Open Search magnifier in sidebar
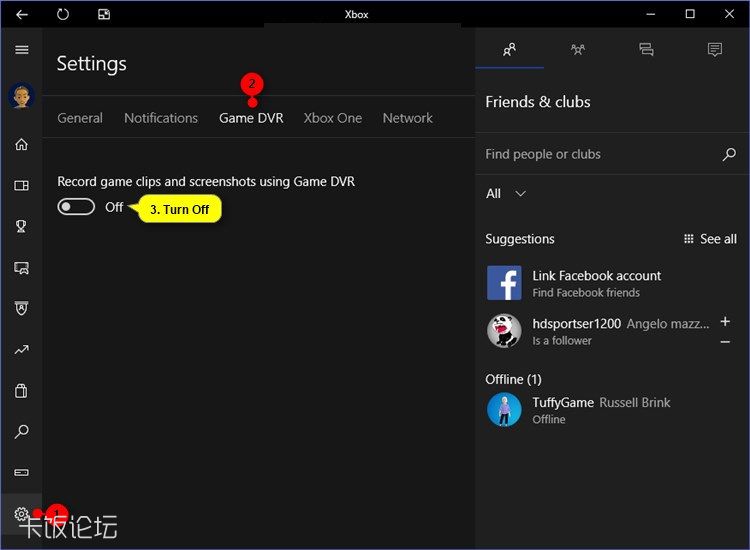 tap(22, 431)
